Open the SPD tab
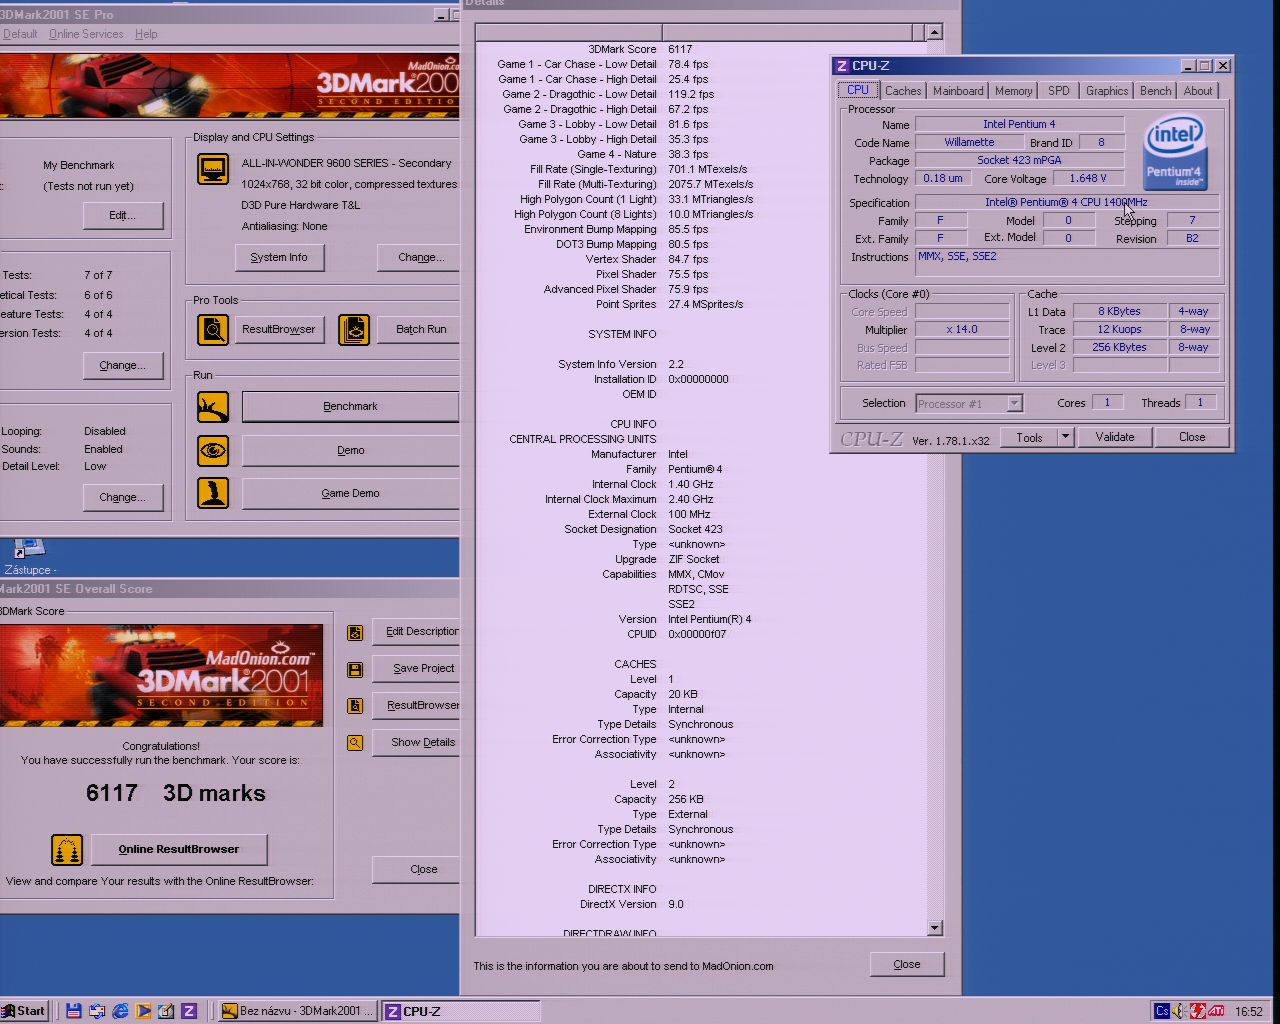This screenshot has height=1024, width=1280. 1058,90
